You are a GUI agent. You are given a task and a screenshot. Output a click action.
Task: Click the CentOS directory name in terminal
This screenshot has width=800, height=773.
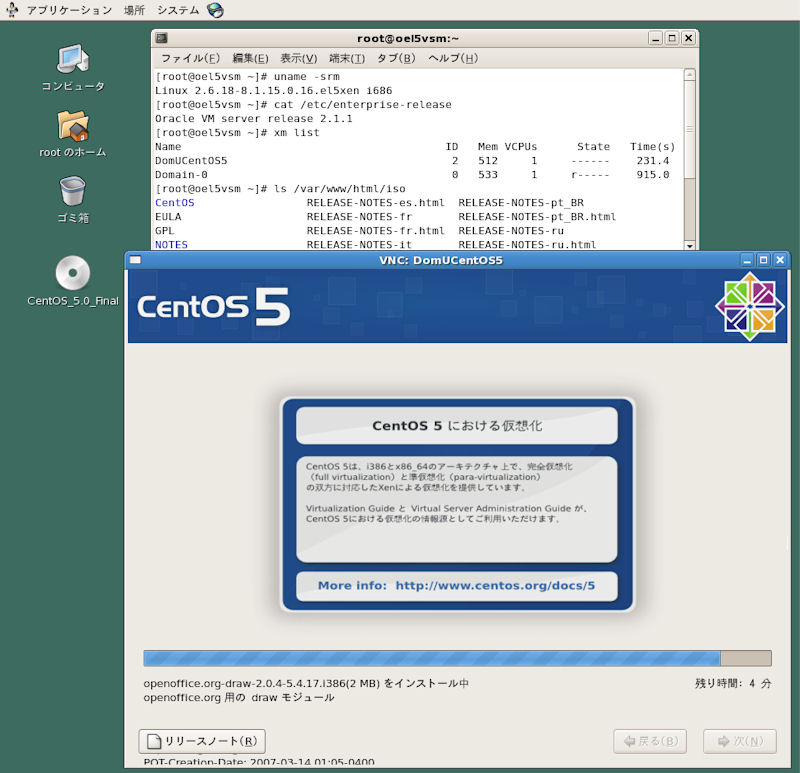pyautogui.click(x=174, y=203)
